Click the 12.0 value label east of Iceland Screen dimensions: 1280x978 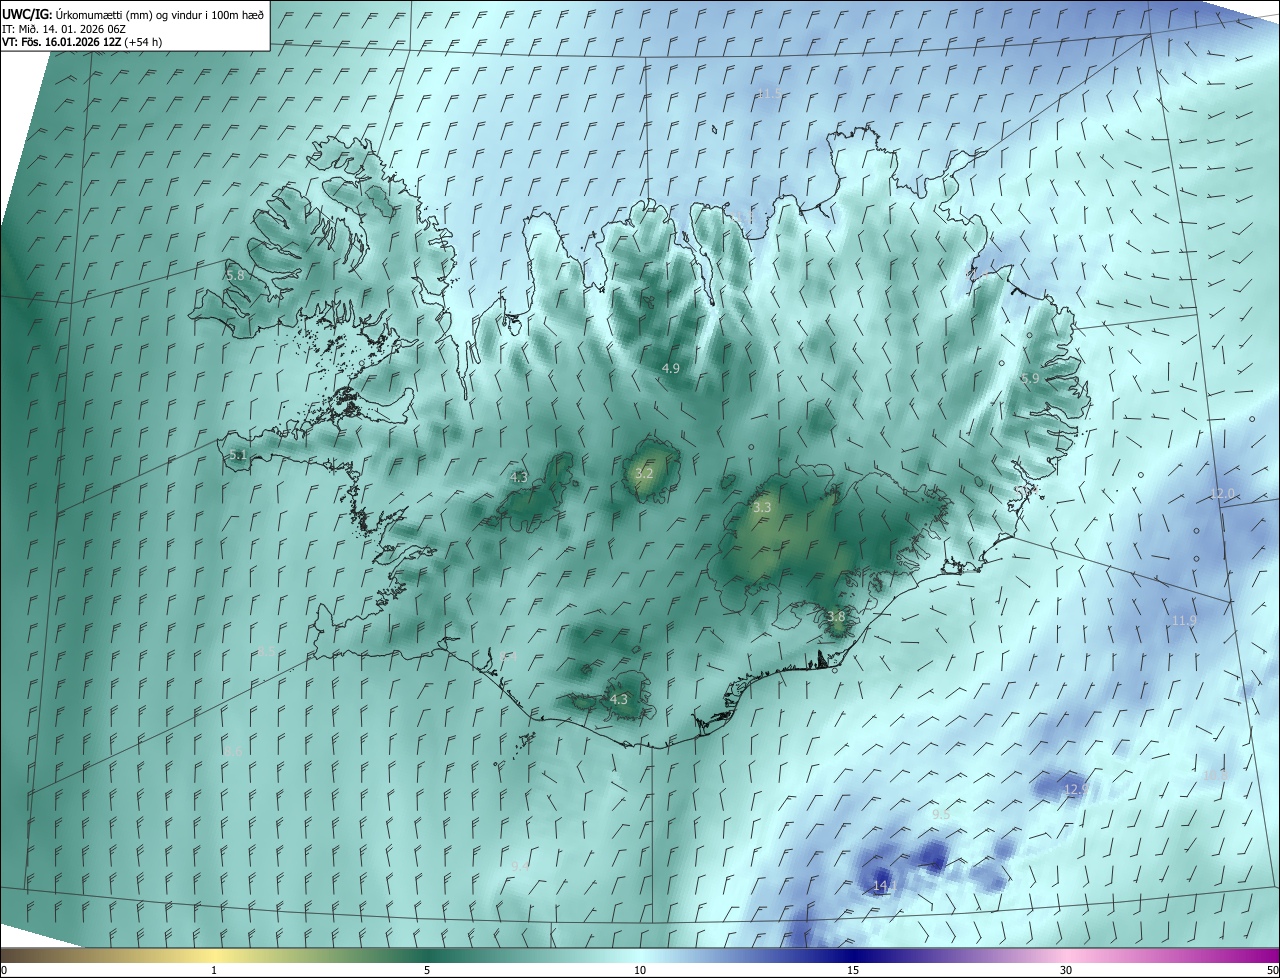point(1223,494)
